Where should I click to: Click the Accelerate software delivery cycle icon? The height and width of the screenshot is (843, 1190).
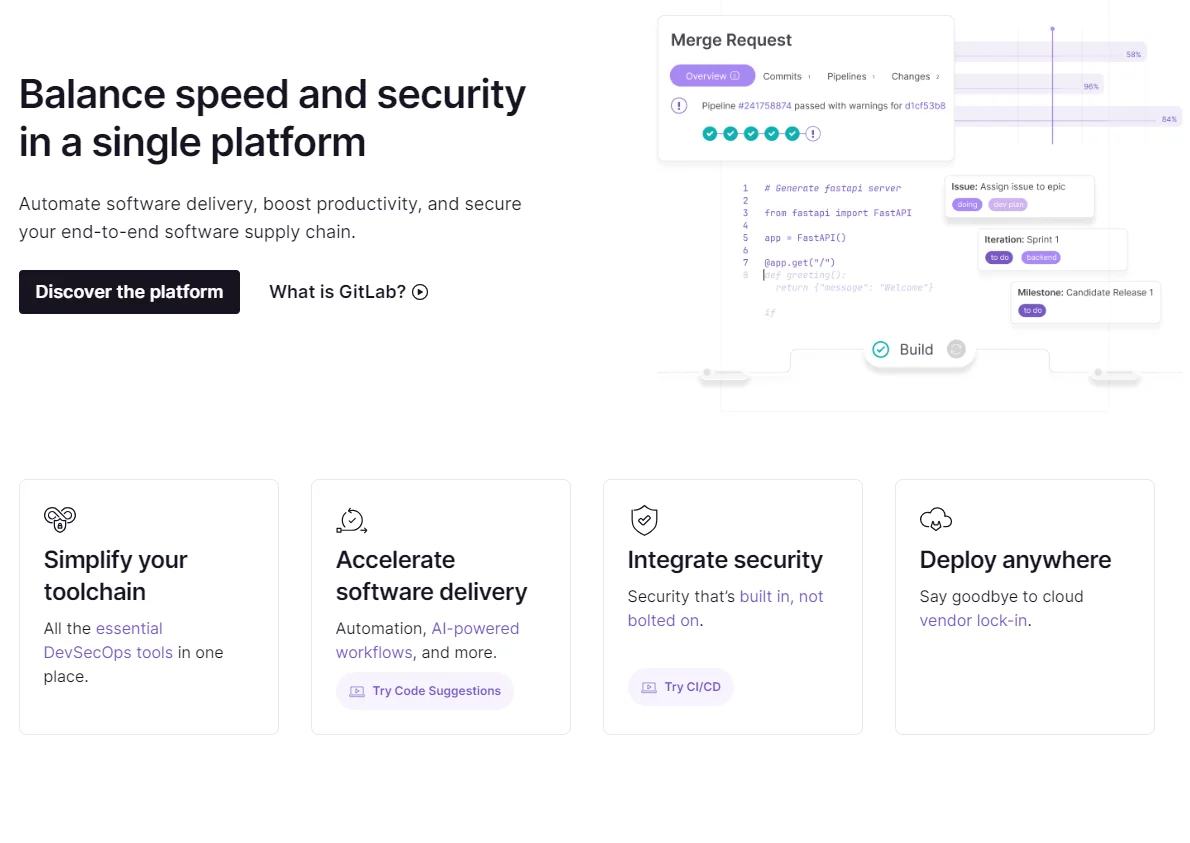[x=351, y=521]
